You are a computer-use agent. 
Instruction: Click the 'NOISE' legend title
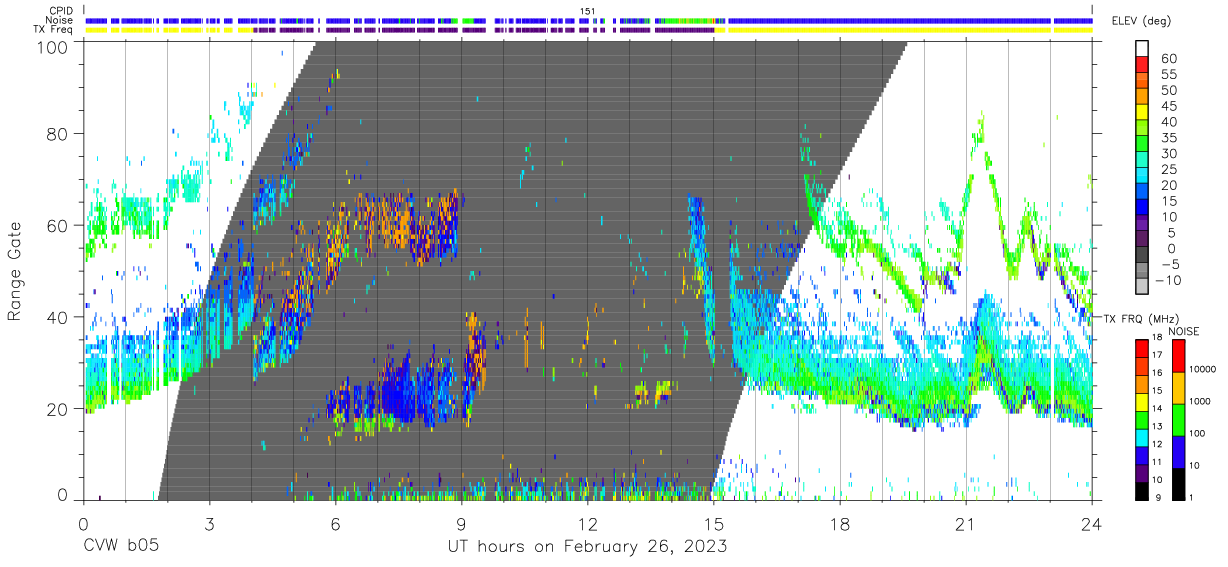point(1185,331)
